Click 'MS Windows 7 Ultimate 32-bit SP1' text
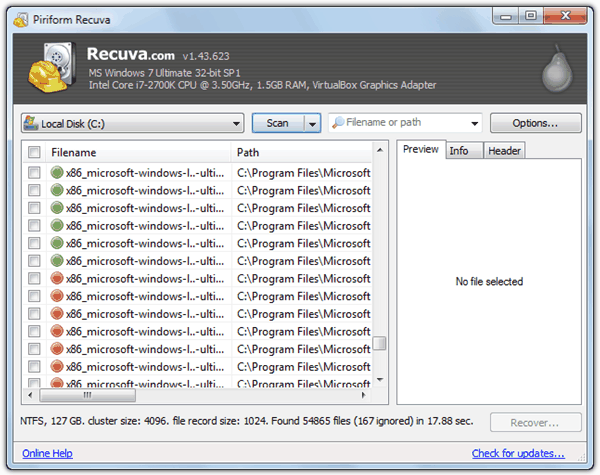The width and height of the screenshot is (600, 475). pyautogui.click(x=165, y=73)
